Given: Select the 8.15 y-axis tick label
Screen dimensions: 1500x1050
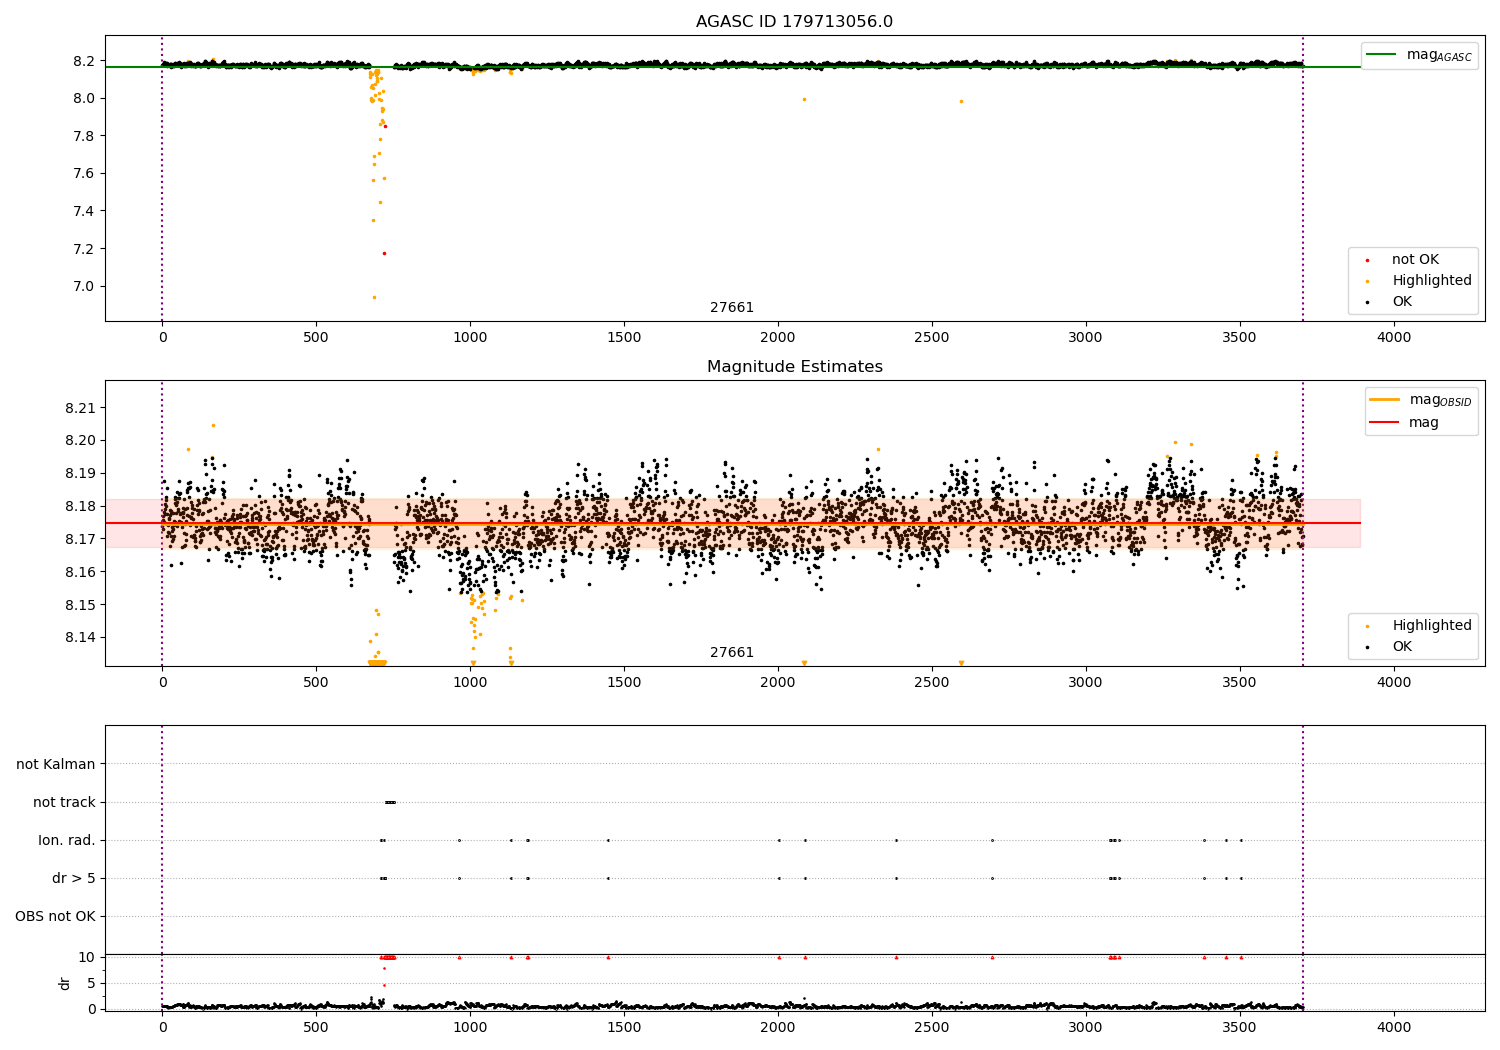Looking at the screenshot, I should [80, 605].
